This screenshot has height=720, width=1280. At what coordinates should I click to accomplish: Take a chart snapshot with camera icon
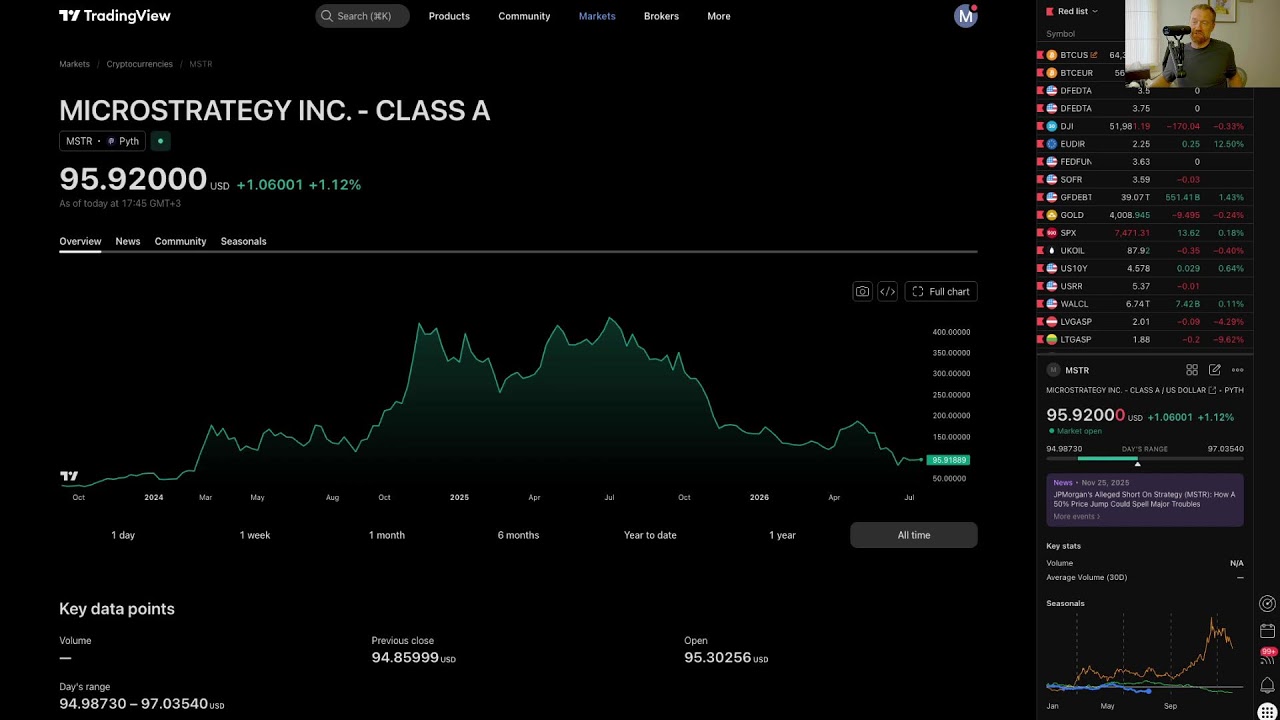click(x=862, y=292)
